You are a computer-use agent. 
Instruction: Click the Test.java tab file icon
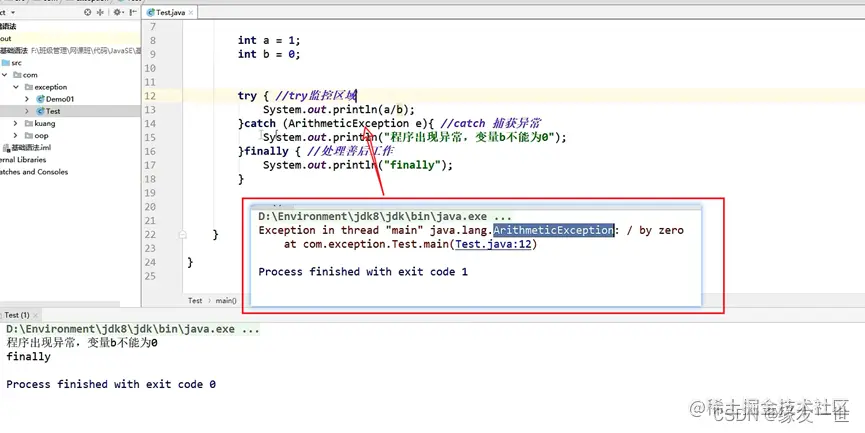coord(151,13)
